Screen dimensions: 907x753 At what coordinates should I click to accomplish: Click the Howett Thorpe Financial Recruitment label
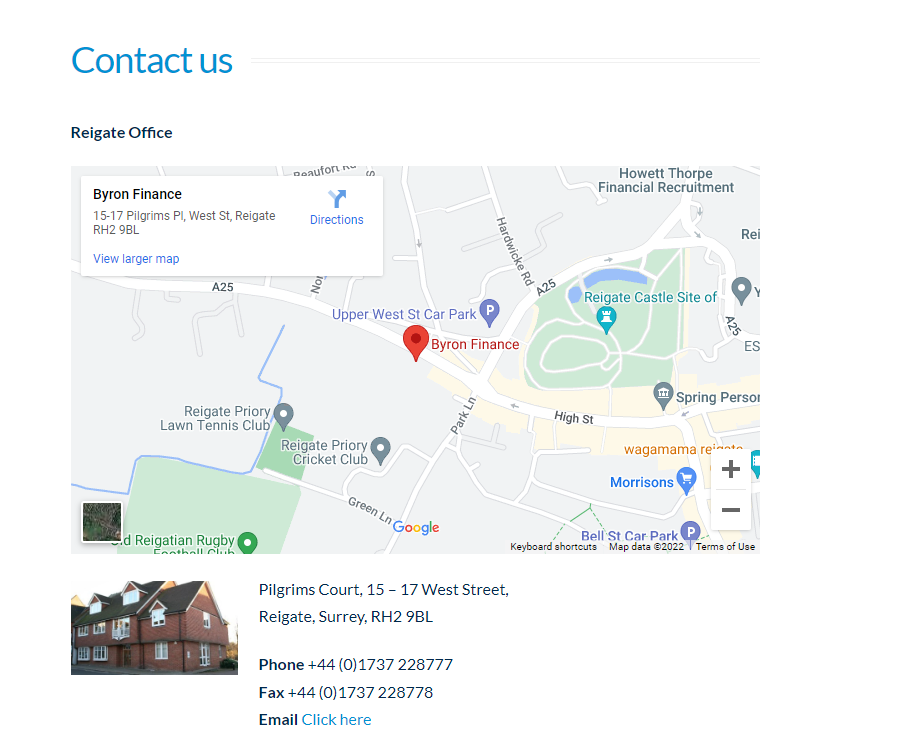(666, 180)
